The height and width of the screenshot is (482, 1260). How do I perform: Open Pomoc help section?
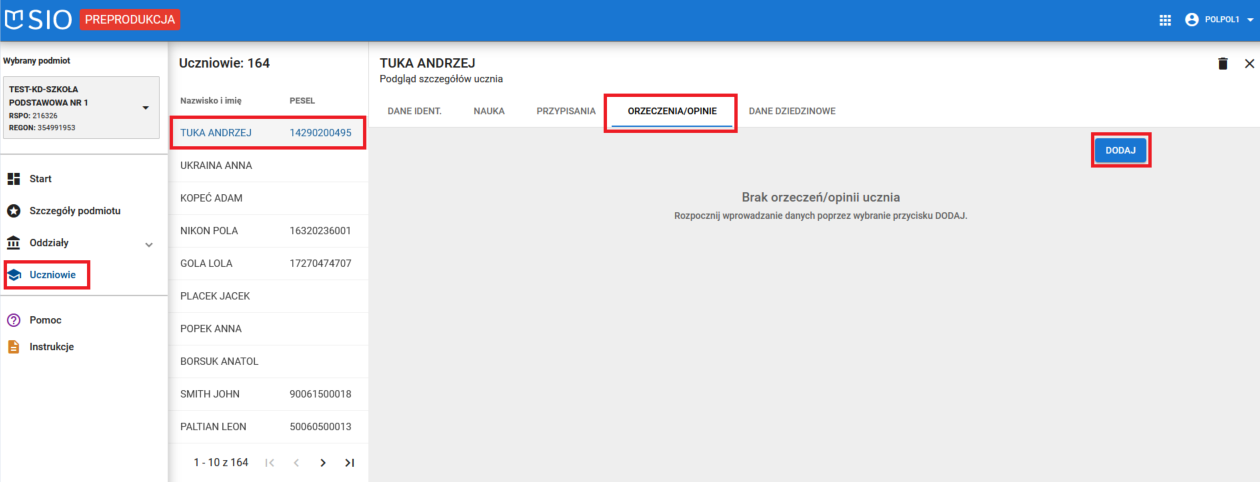pos(45,320)
